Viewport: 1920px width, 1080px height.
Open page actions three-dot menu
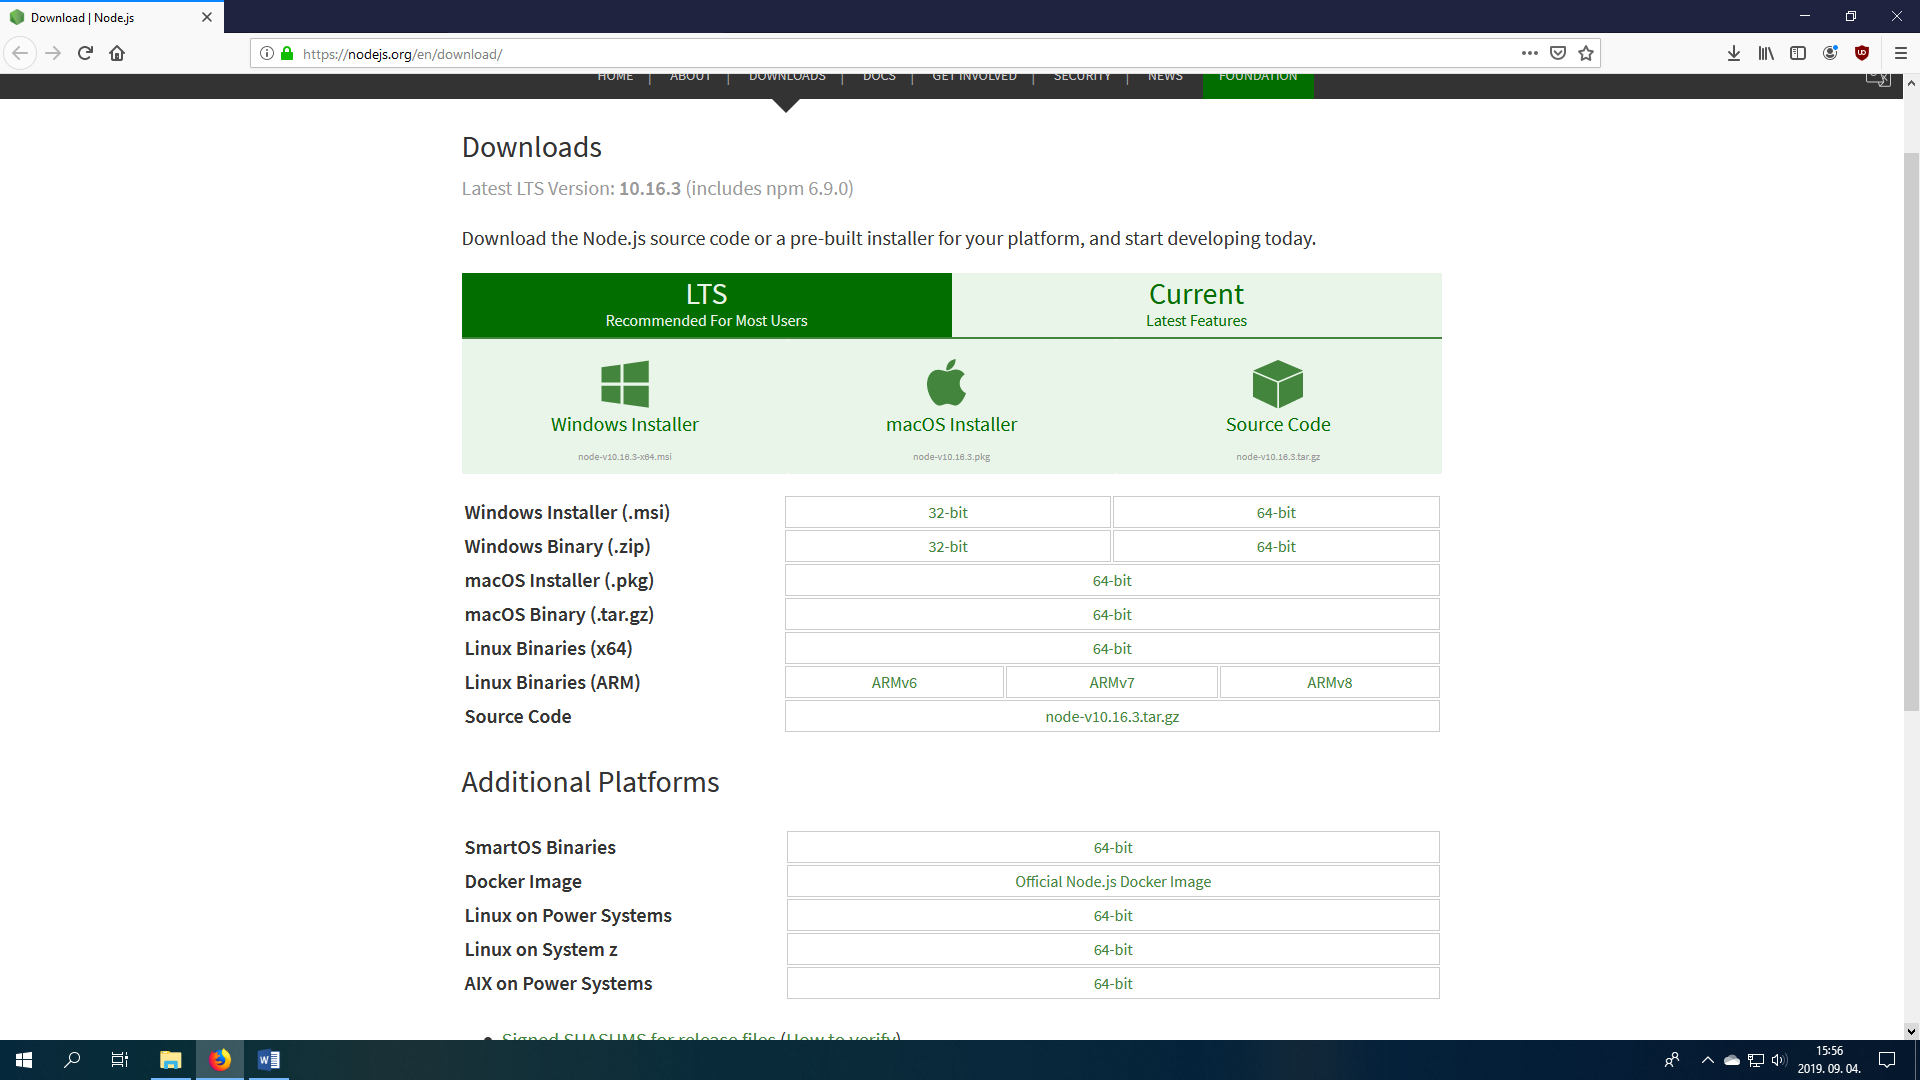pos(1530,53)
